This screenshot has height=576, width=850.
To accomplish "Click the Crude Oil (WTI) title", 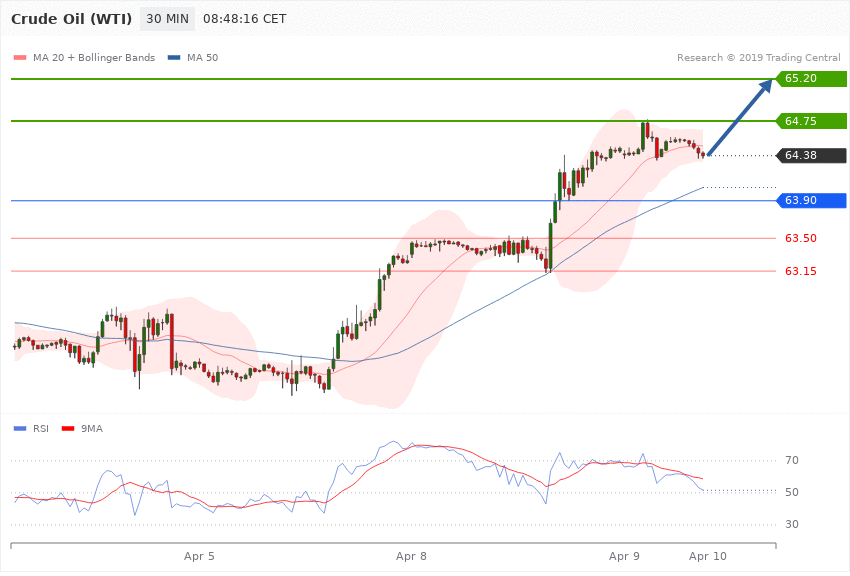I will (72, 19).
